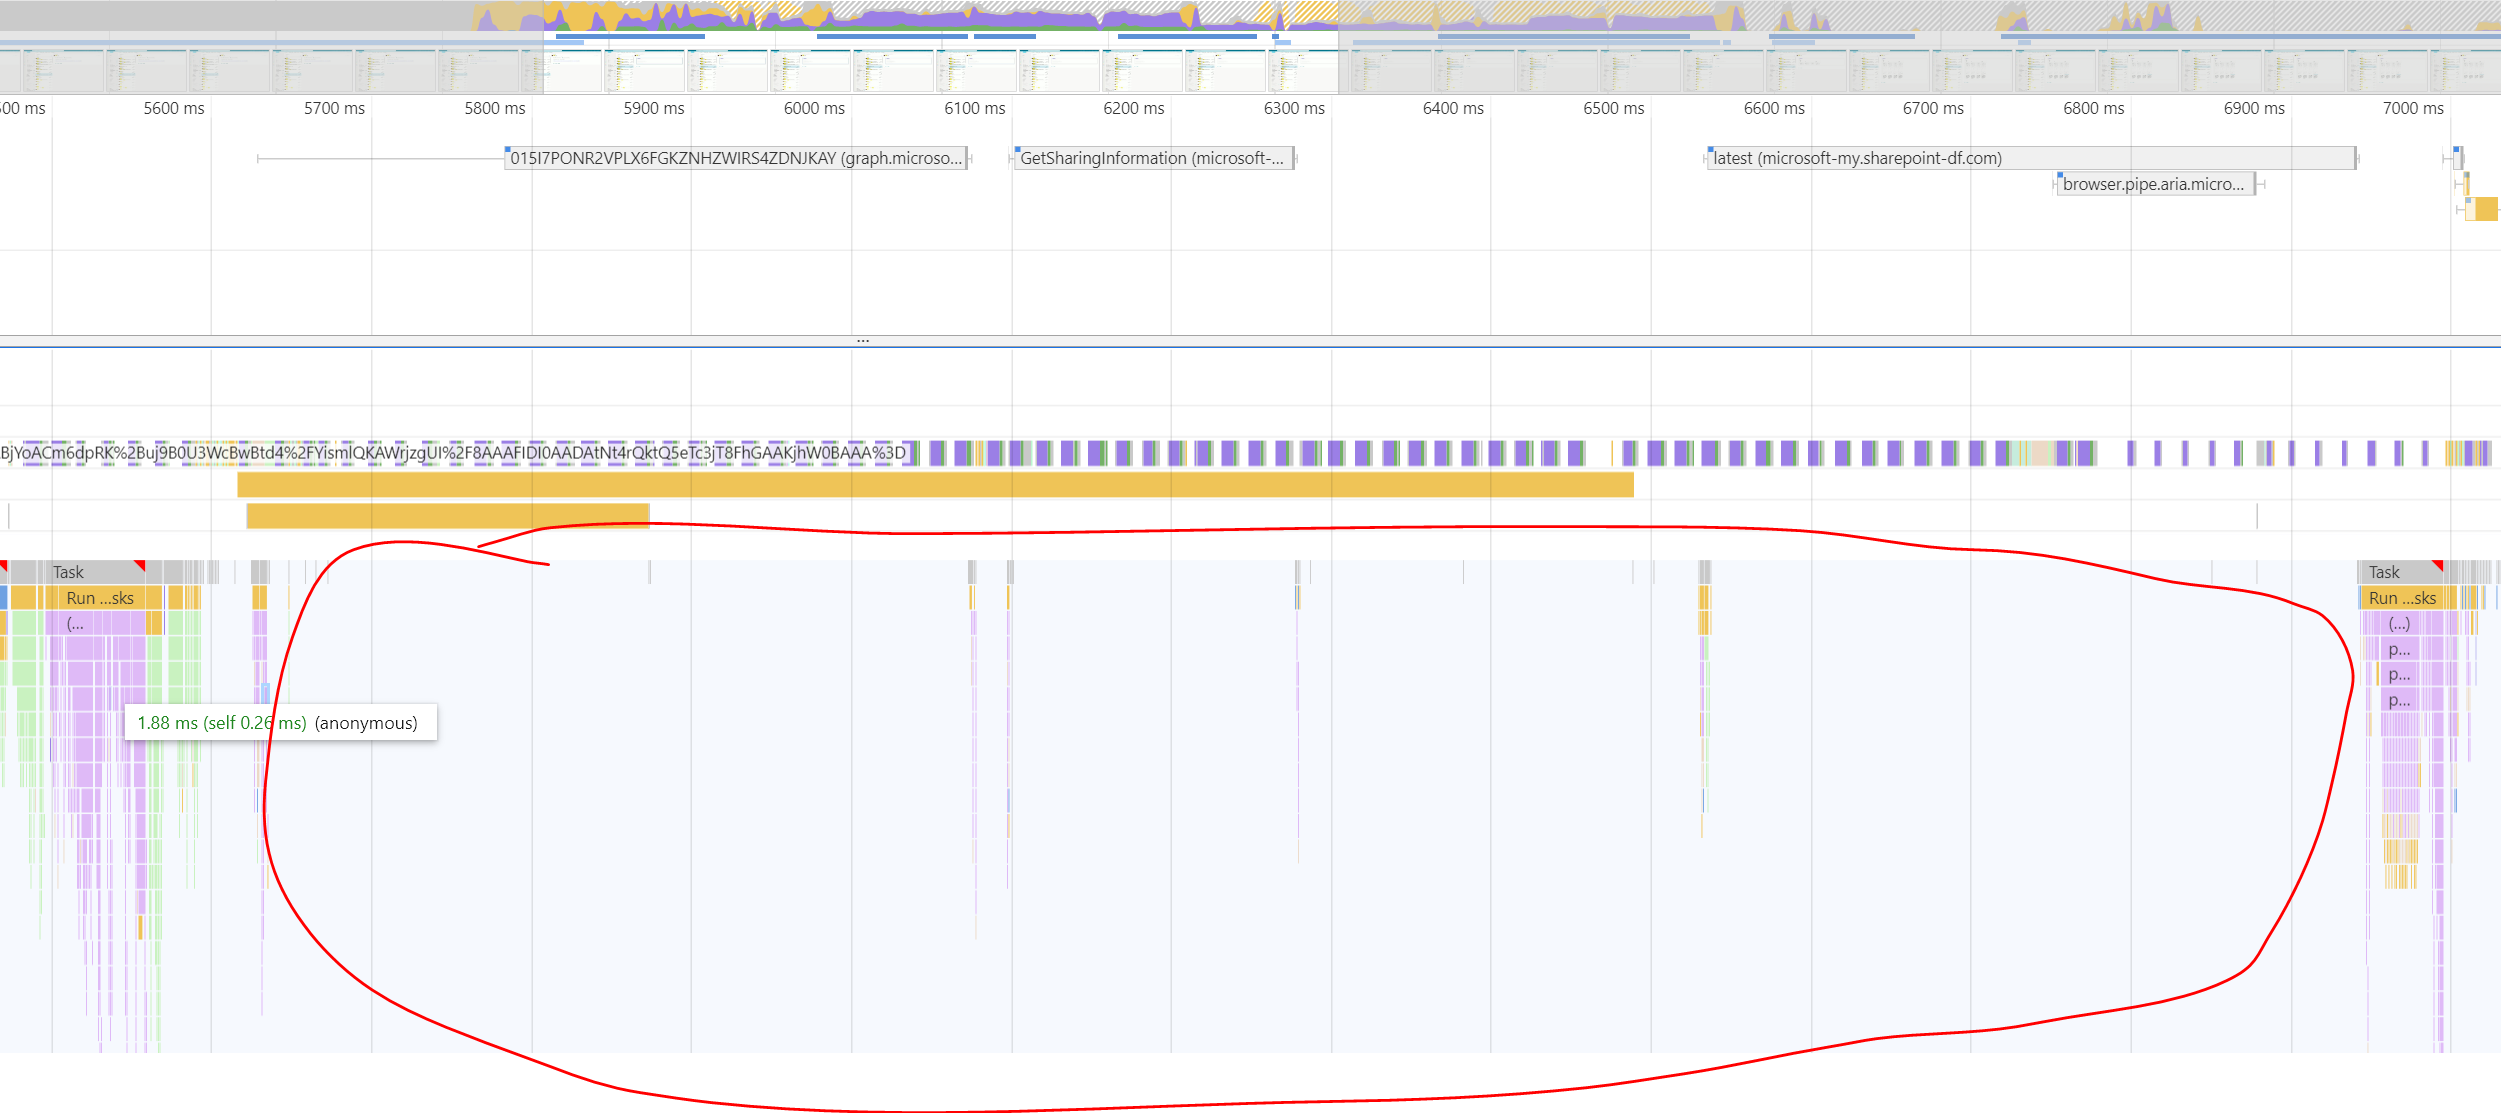Screen dimensions: 2501x1113
Task: Expand the collapsed (...) frame in the flame chart
Action: point(74,623)
